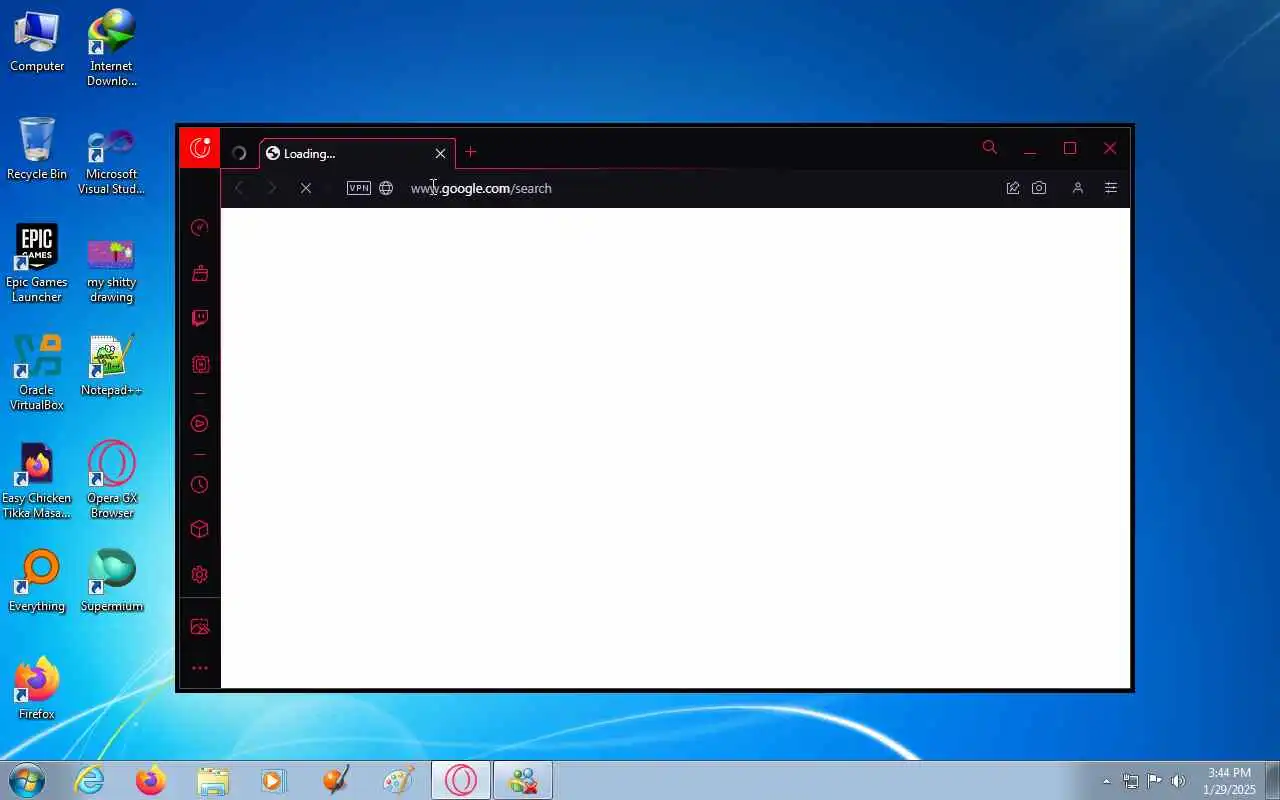
Task: Expand sidebar setup three dots
Action: pos(200,668)
